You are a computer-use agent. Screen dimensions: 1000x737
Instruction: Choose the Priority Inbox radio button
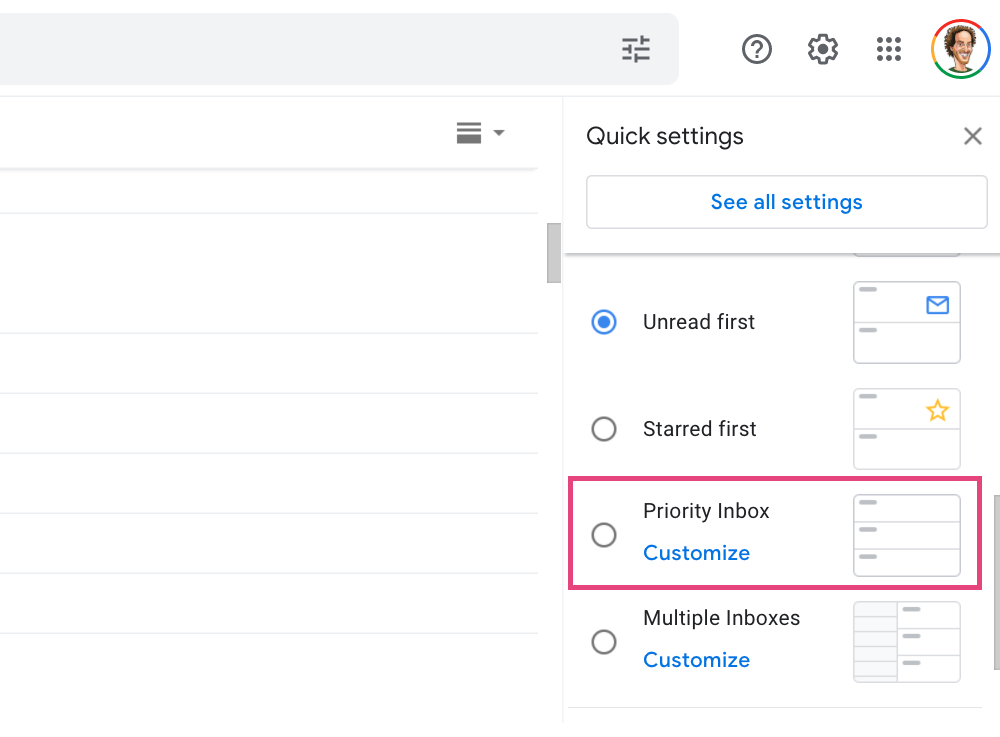(x=604, y=535)
